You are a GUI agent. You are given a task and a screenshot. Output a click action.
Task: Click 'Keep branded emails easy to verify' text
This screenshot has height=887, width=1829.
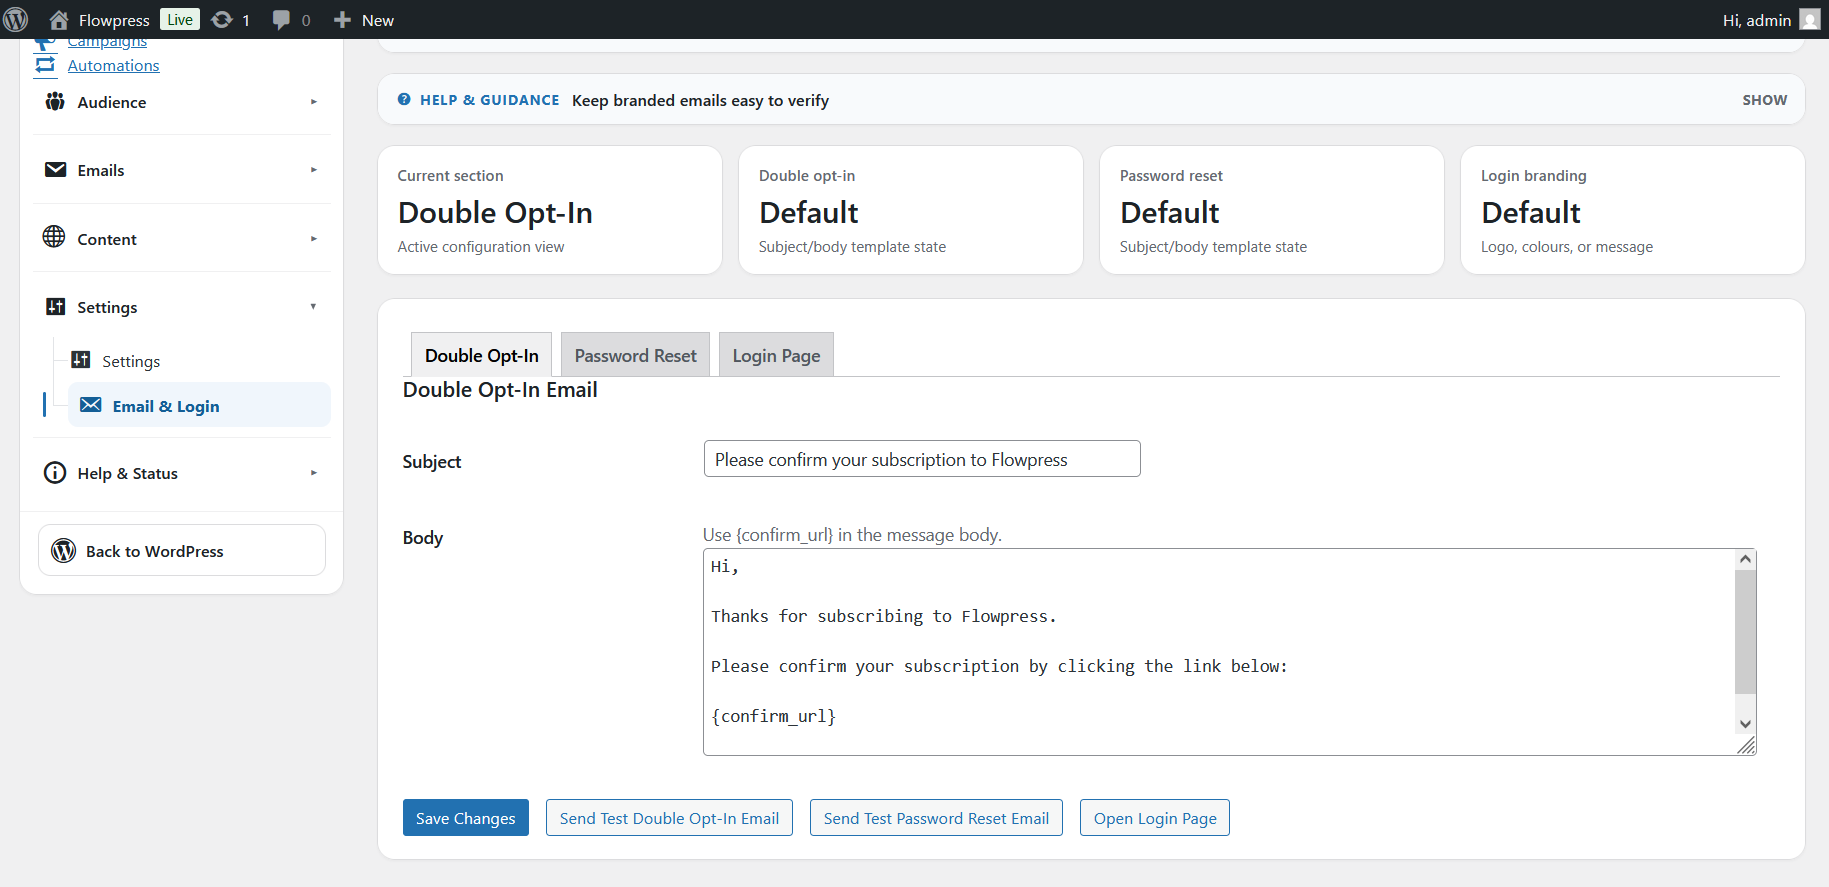pos(700,100)
